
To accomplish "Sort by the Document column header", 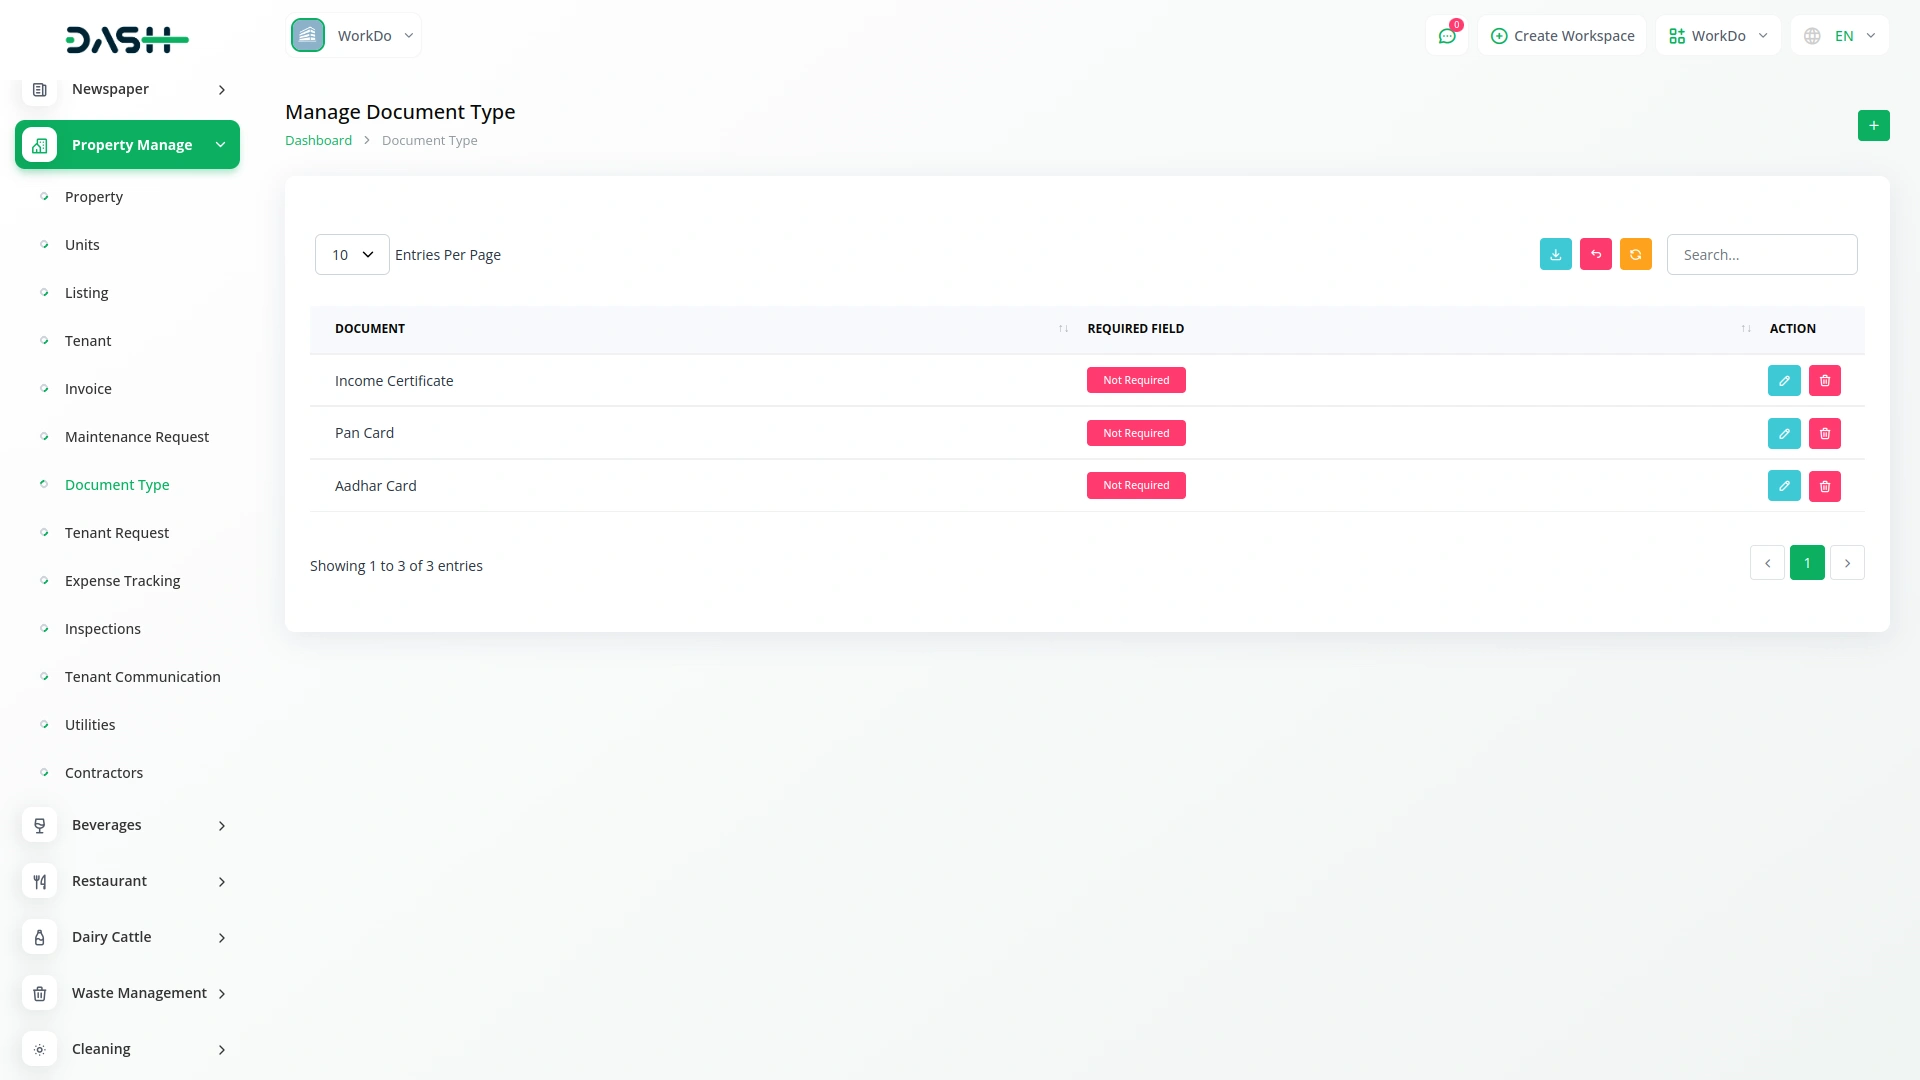I will 370,329.
